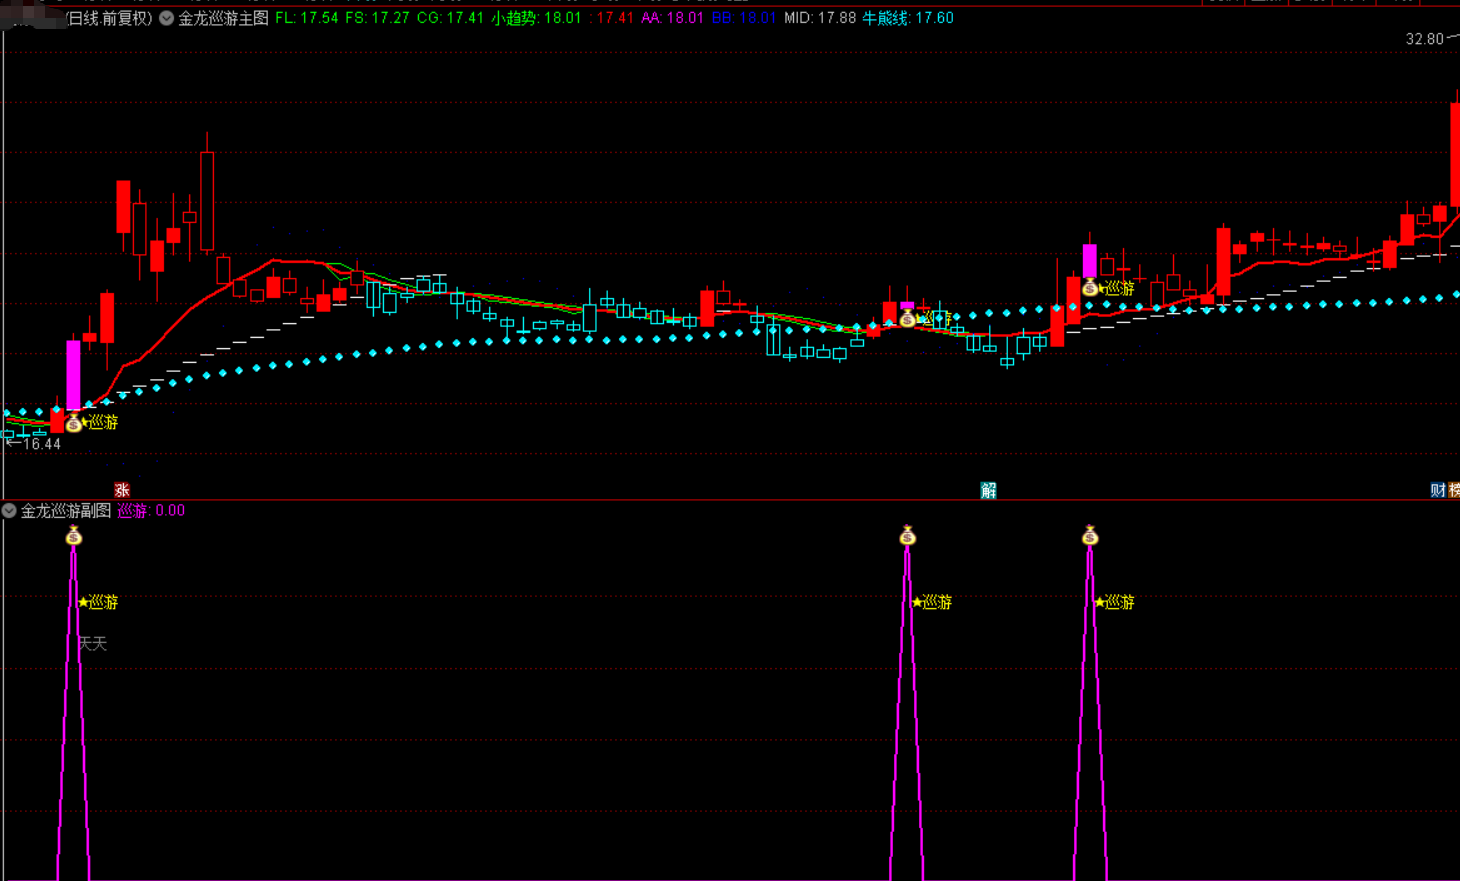1460x881 pixels.
Task: Select the third 巡游 star label in sub-chart
Action: click(1115, 602)
